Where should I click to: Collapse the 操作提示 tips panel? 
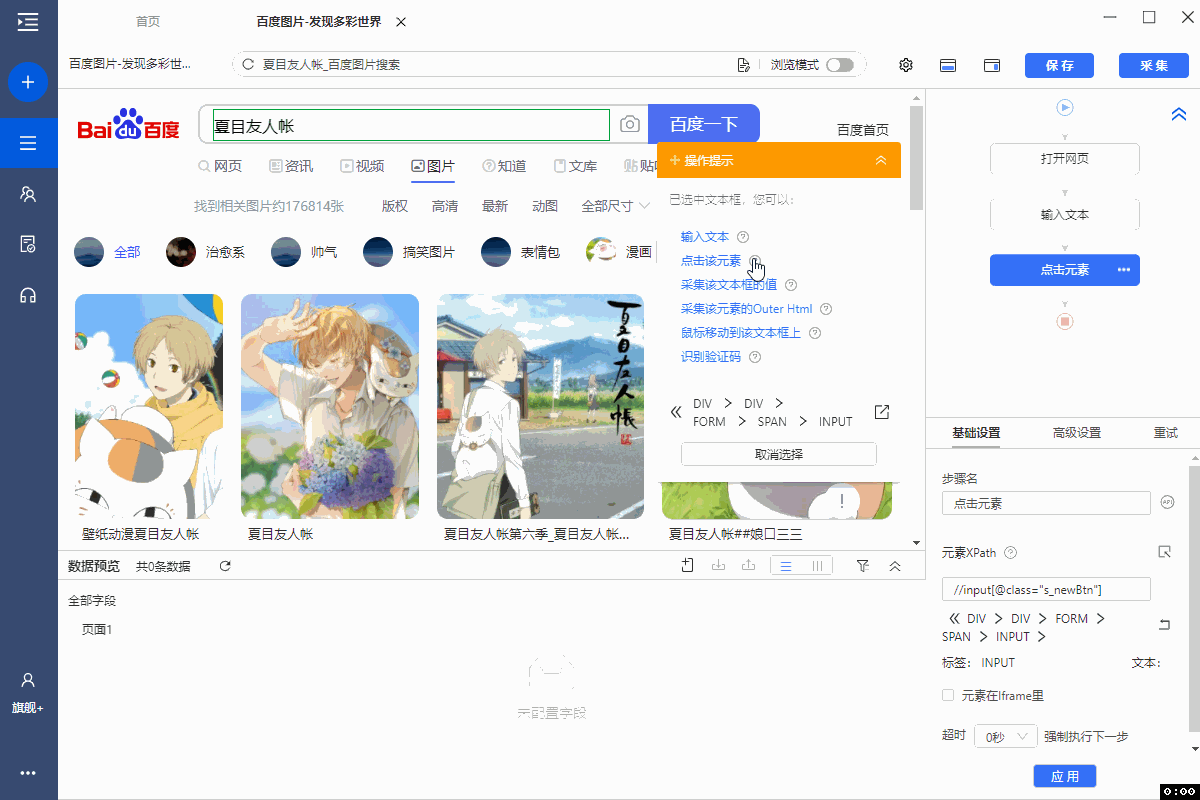[x=881, y=160]
